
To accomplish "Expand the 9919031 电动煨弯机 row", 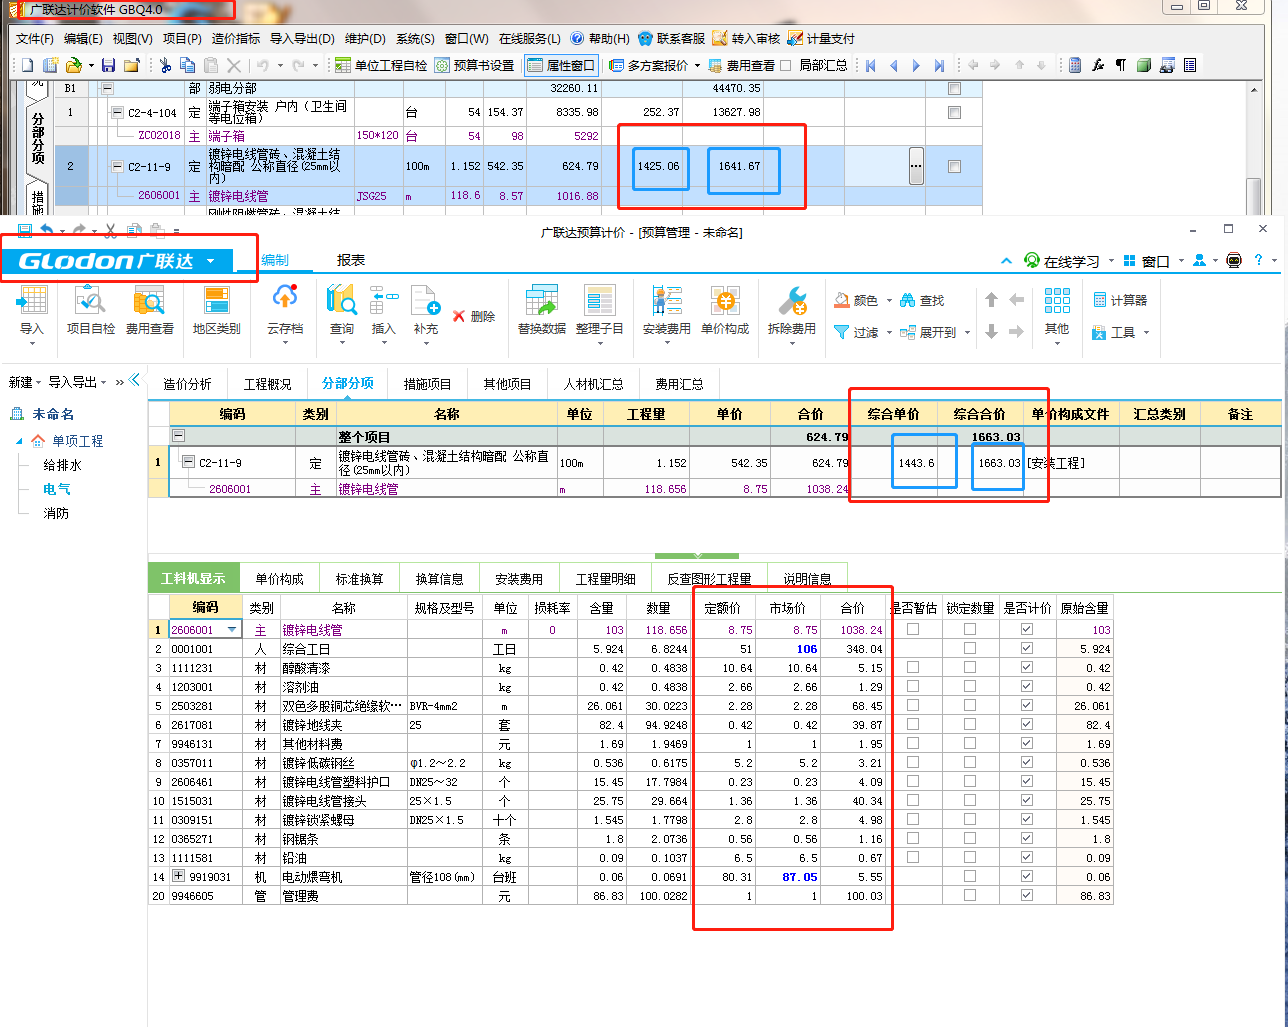I will [x=178, y=876].
